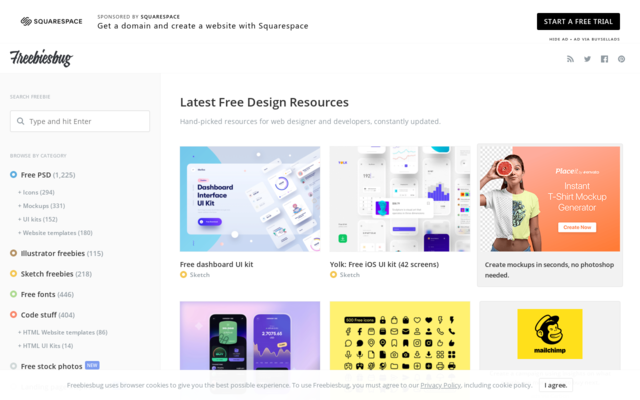Open the Icons (294) subcategory
Viewport: 640px width, 400px height.
pos(36,192)
